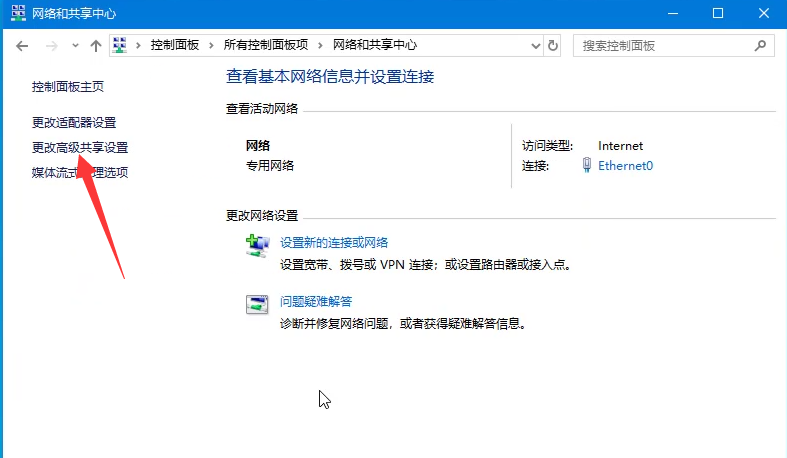Open 更改适配器设置 link
Image resolution: width=787 pixels, height=458 pixels.
[74, 122]
